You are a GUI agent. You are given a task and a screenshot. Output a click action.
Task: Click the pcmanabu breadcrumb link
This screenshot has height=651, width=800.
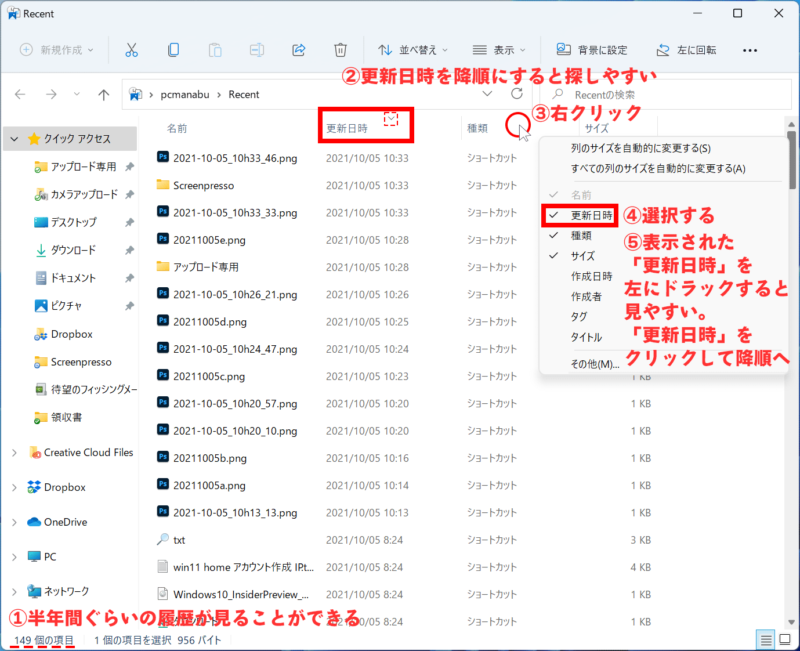click(x=185, y=93)
